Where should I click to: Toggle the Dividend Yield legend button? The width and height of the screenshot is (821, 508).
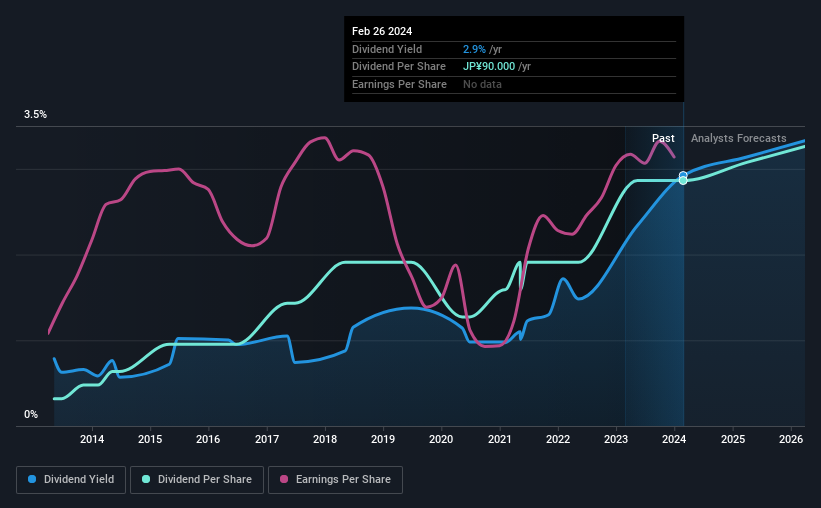point(71,480)
